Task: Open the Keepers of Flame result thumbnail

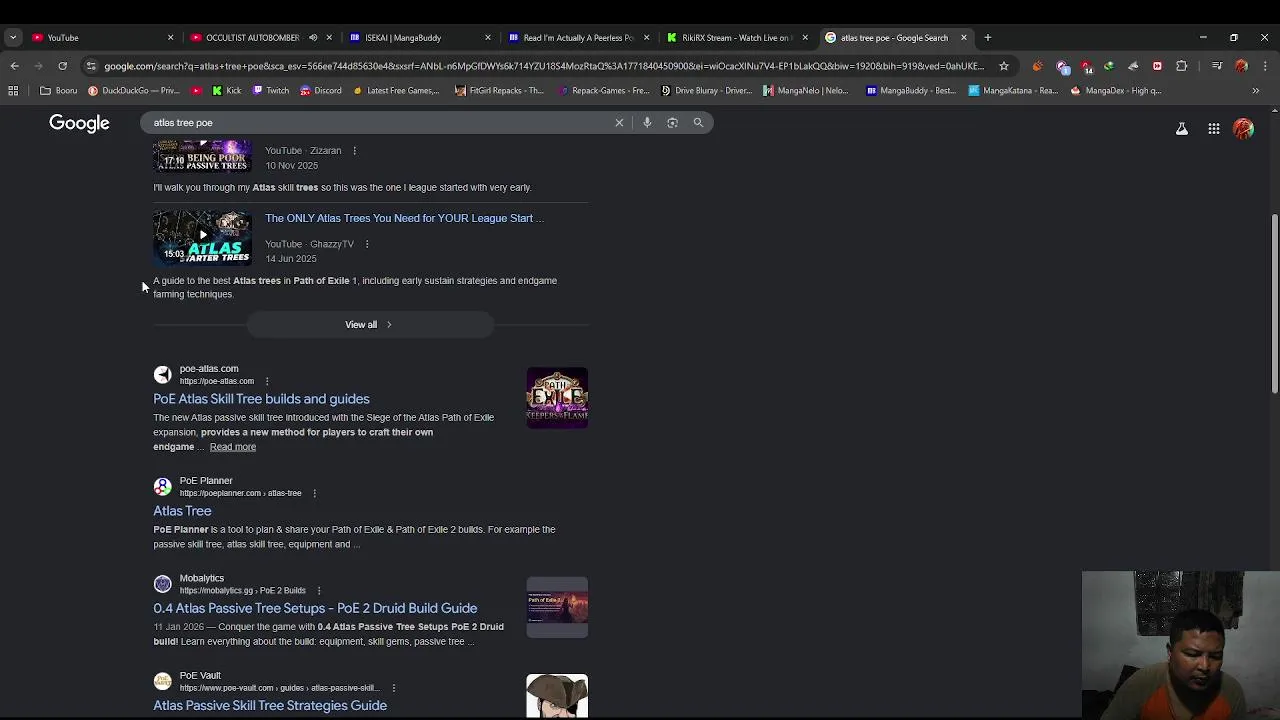Action: tap(557, 398)
